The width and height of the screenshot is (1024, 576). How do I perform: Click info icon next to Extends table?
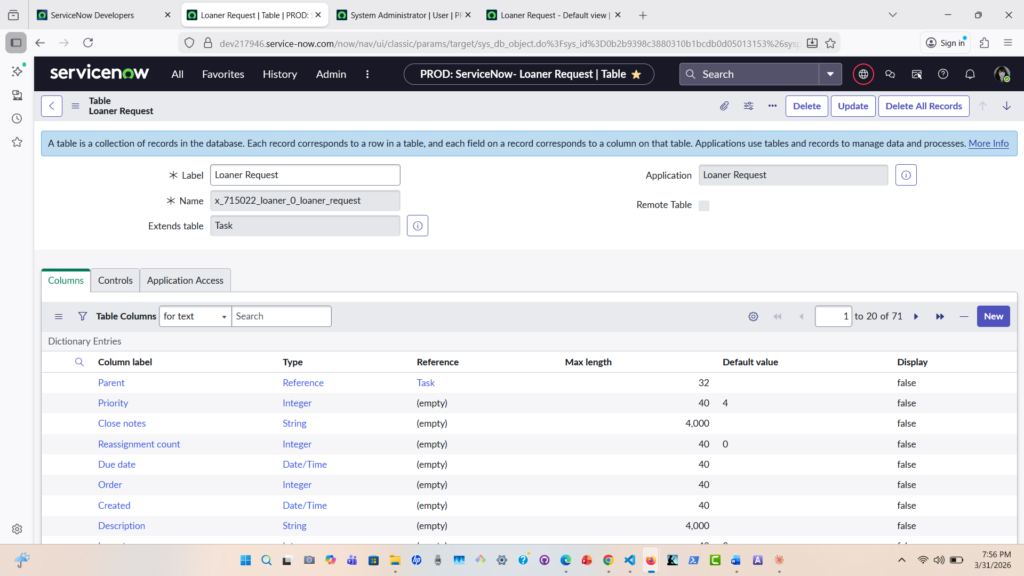pyautogui.click(x=418, y=226)
